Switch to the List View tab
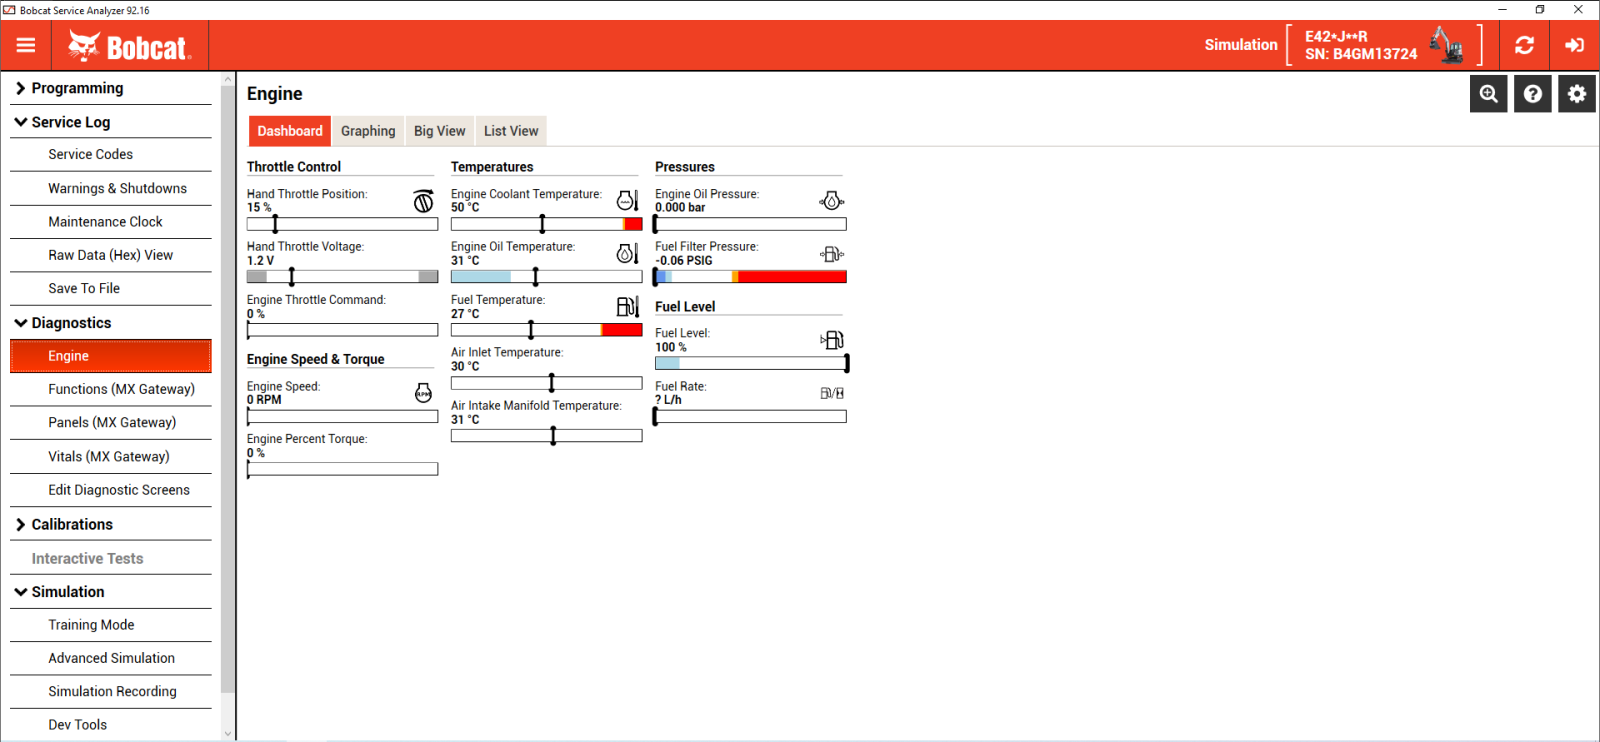The width and height of the screenshot is (1600, 742). click(x=511, y=131)
